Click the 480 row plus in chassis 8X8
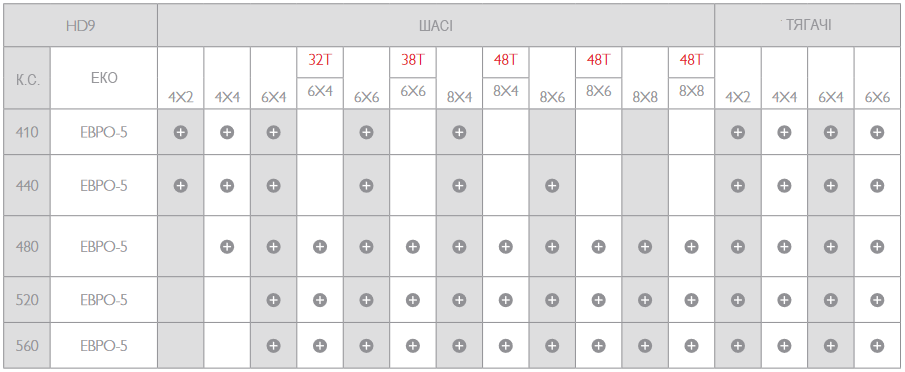Screen dimensions: 905x372 (x=645, y=247)
